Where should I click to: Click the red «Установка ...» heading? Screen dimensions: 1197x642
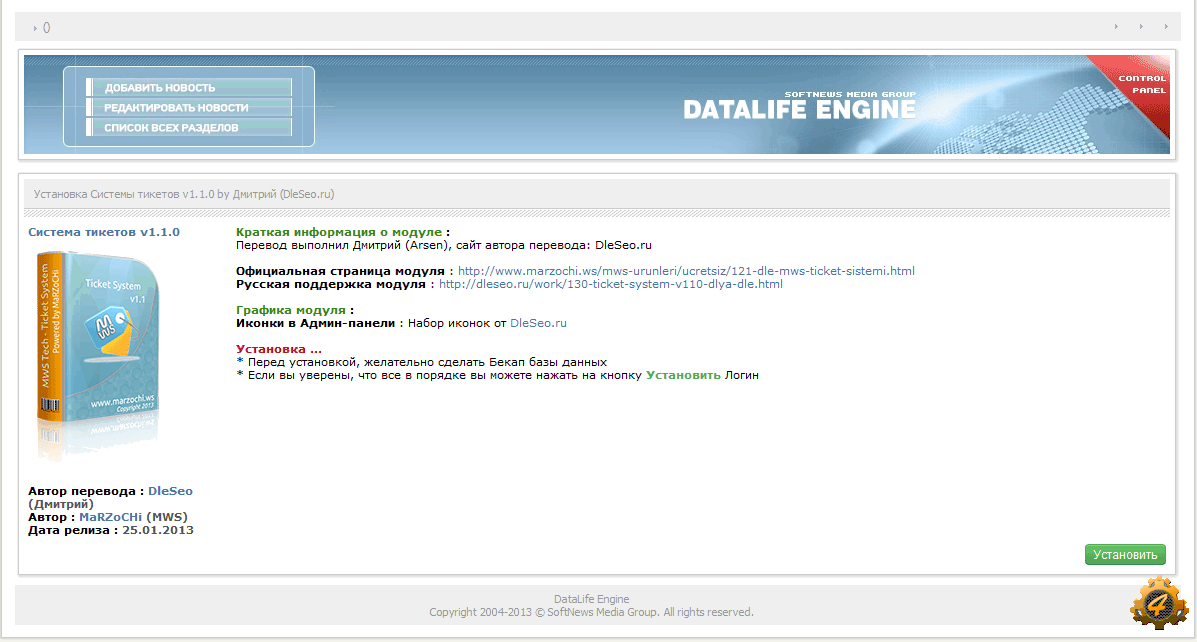pyautogui.click(x=279, y=349)
